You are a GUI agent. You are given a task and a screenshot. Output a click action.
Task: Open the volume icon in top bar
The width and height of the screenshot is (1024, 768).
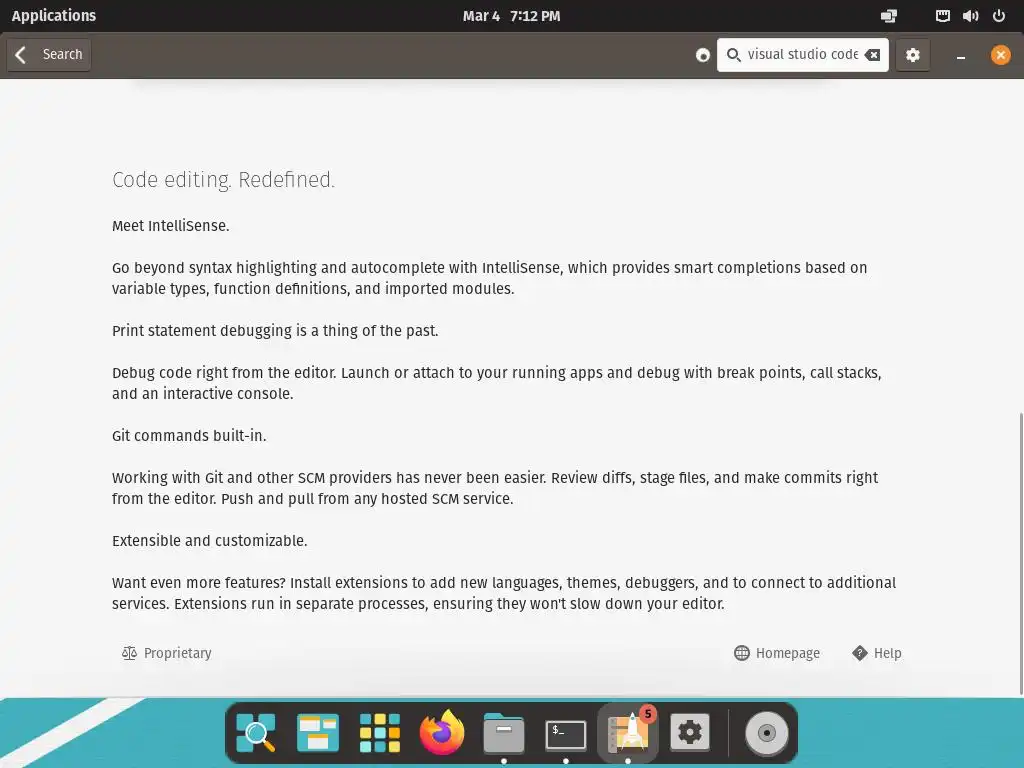tap(970, 16)
